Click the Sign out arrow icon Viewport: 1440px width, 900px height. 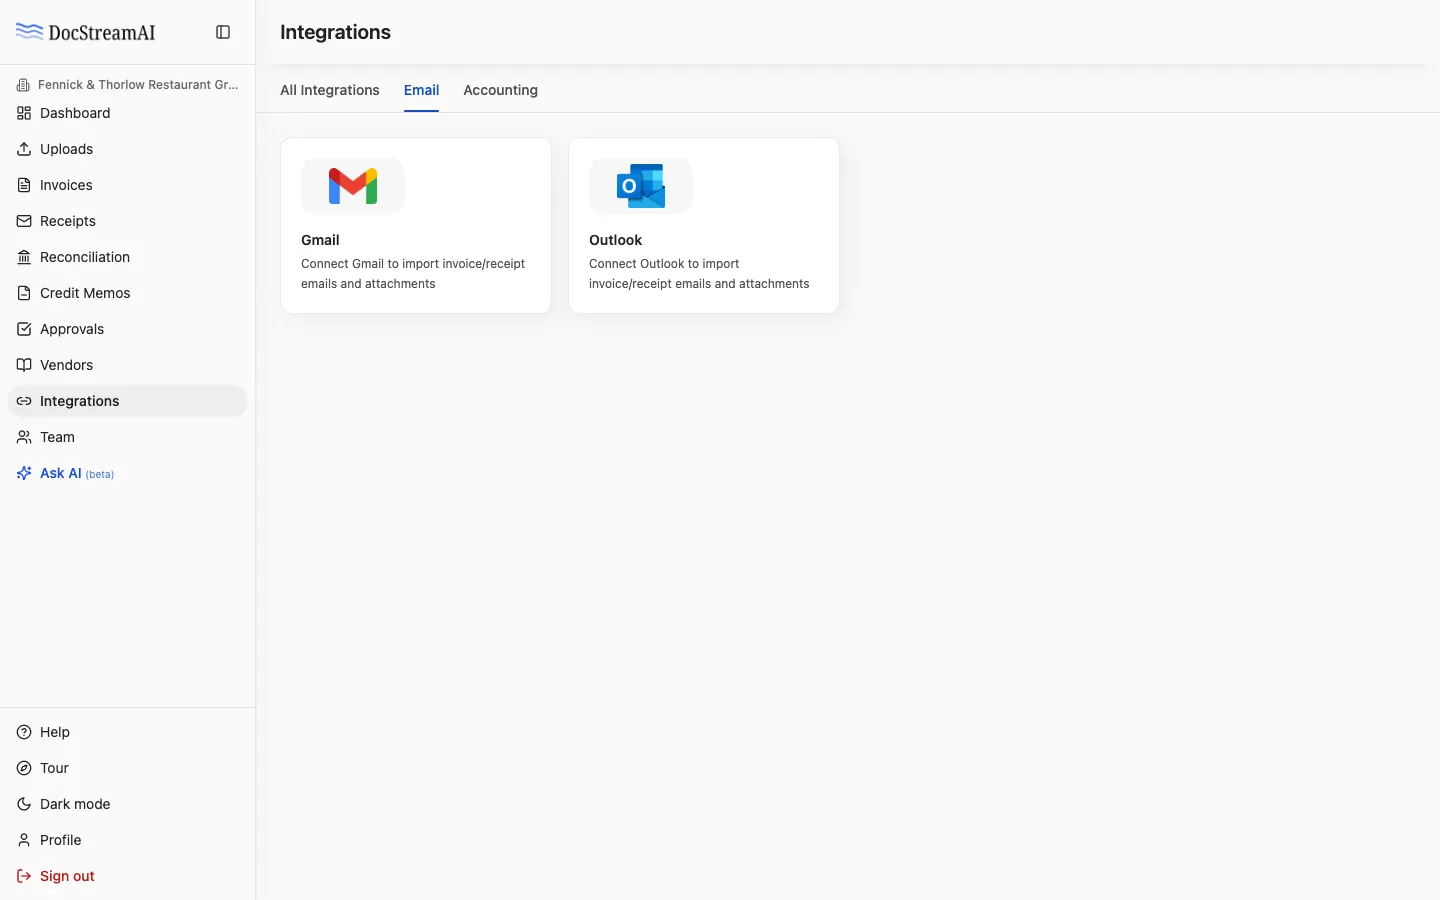click(24, 876)
